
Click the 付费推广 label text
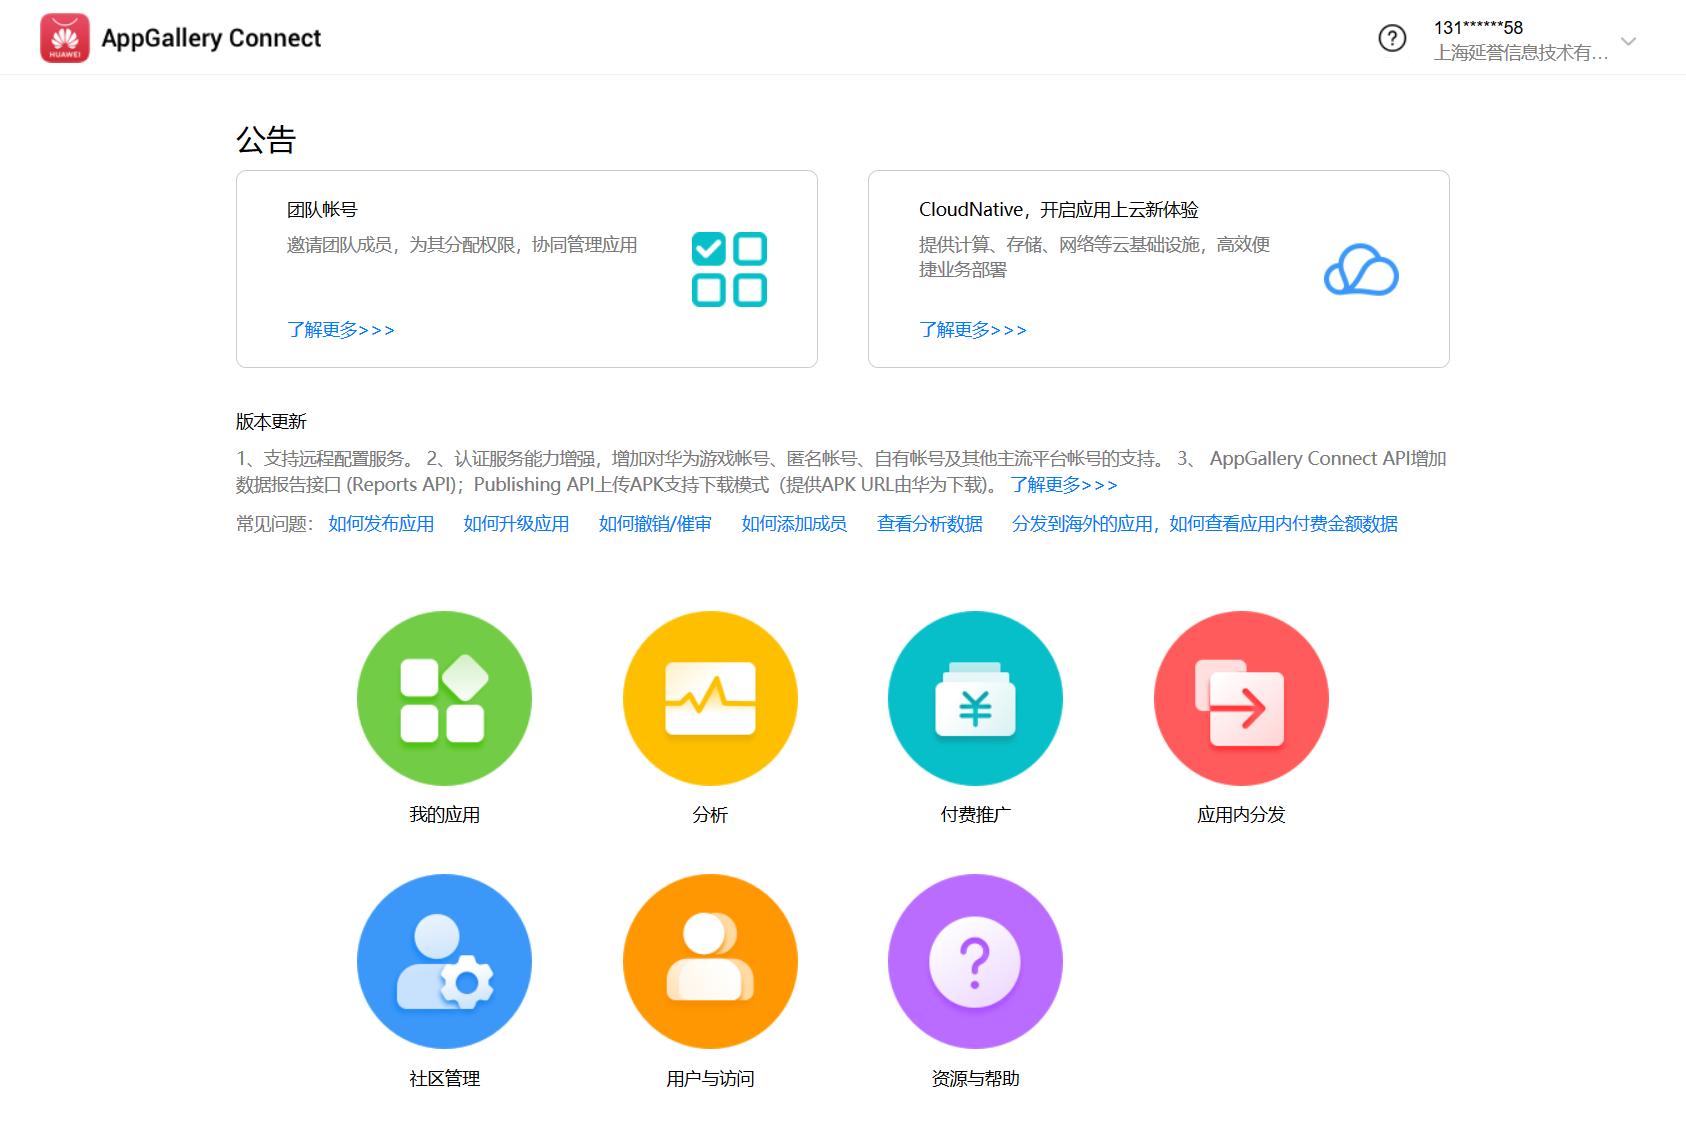(x=975, y=815)
